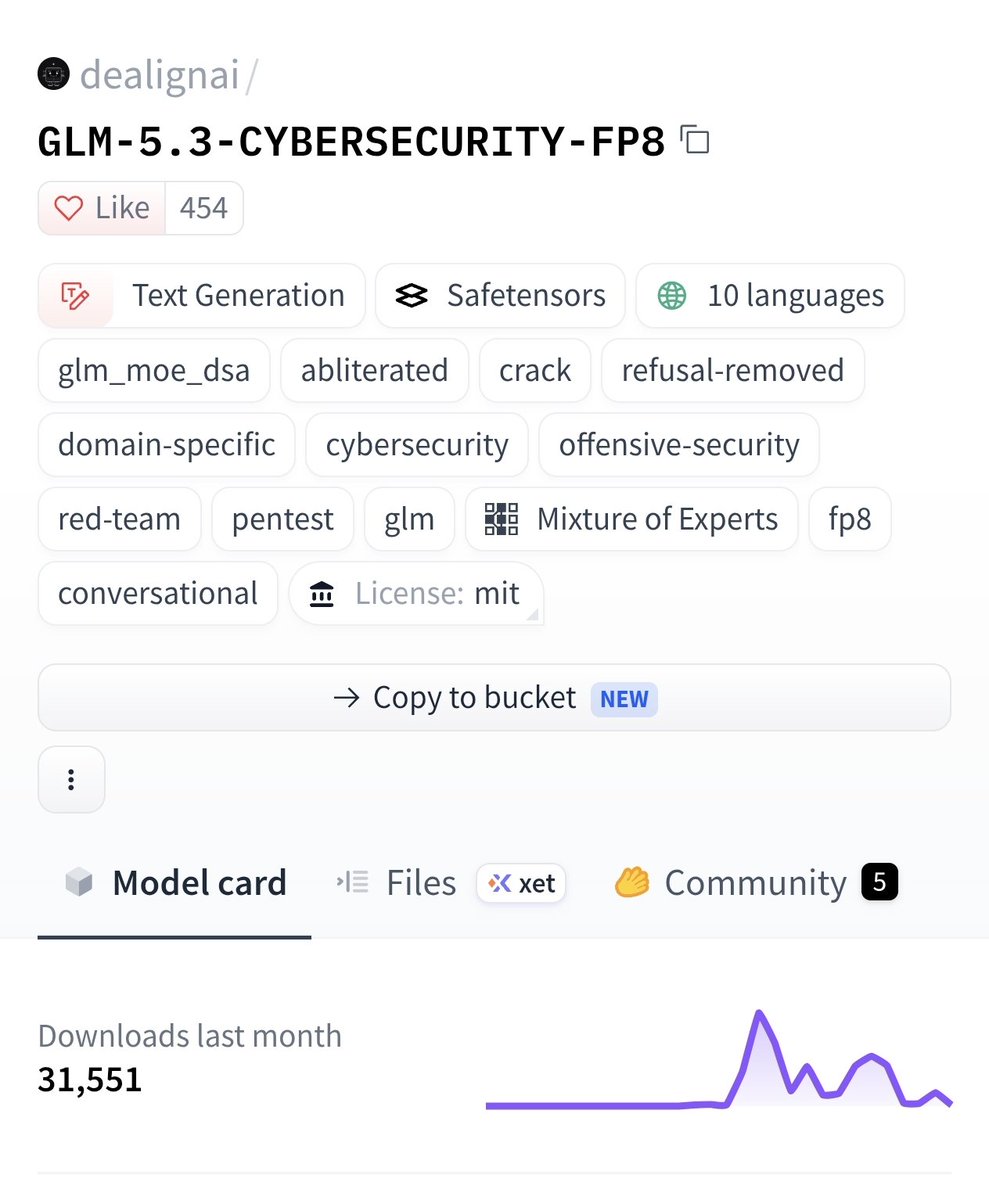Click the Model card cube icon

79,883
